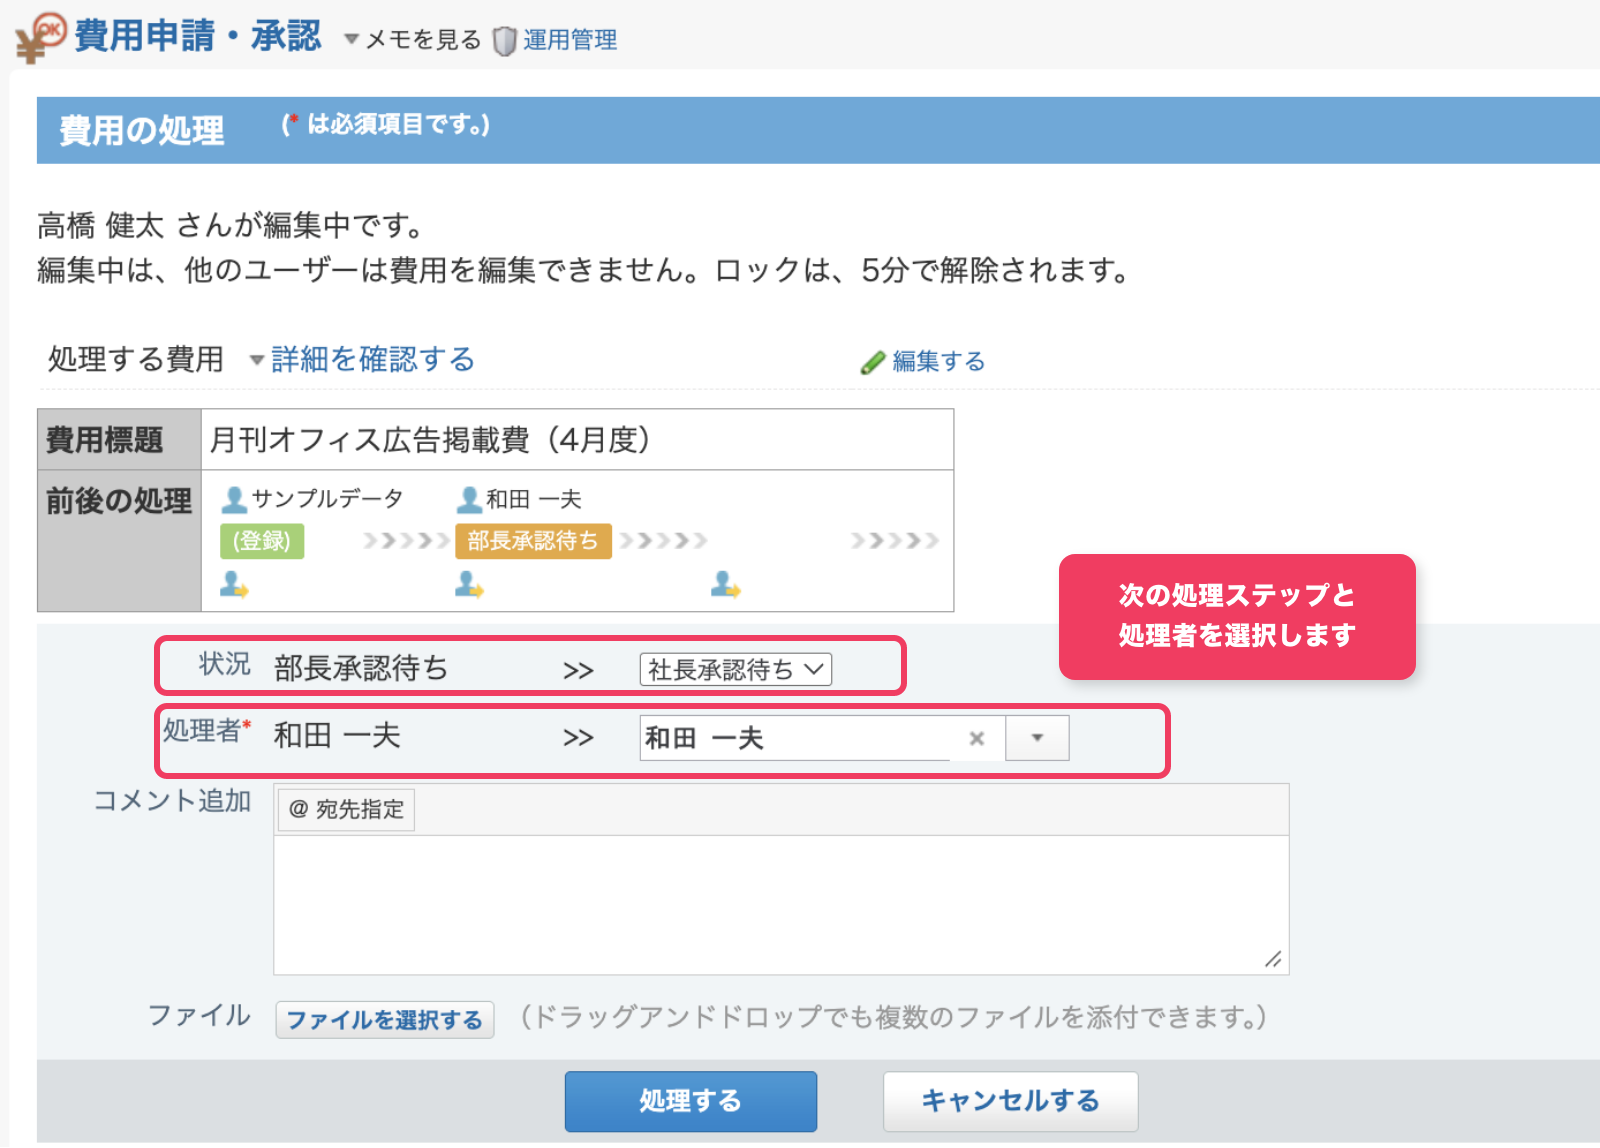Screen dimensions: 1600x1148
Task: Click the shield icon beside 運用管理
Action: point(505,40)
